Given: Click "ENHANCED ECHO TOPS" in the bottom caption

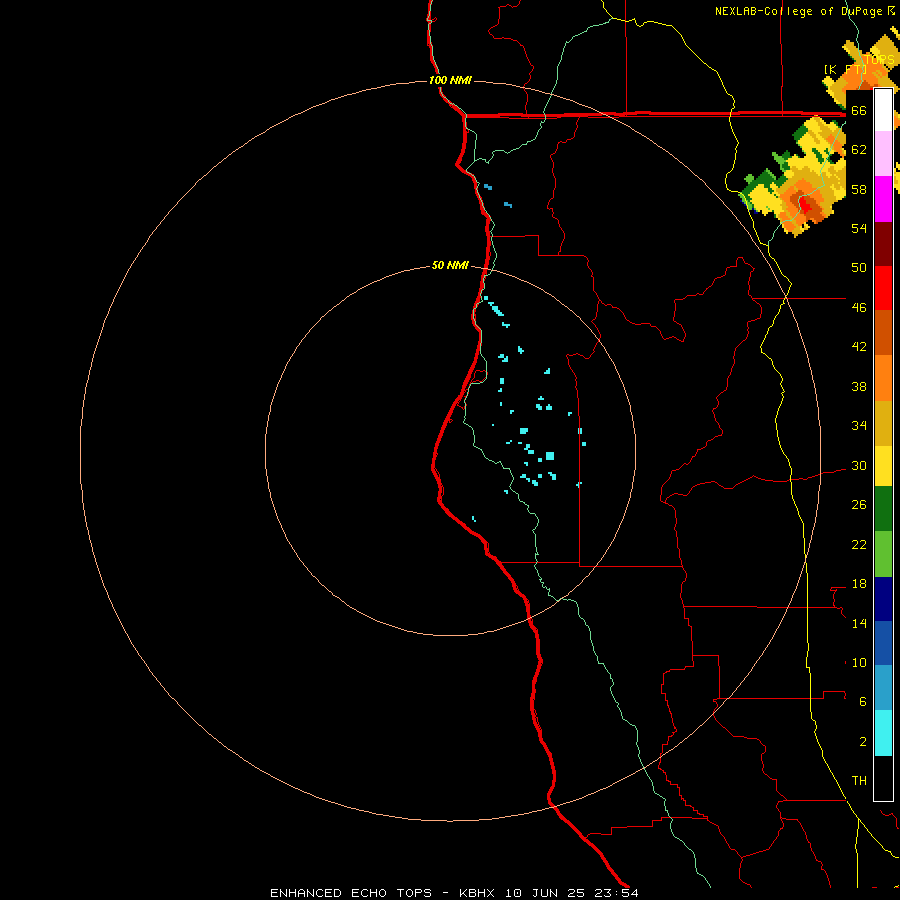Looking at the screenshot, I should [351, 893].
